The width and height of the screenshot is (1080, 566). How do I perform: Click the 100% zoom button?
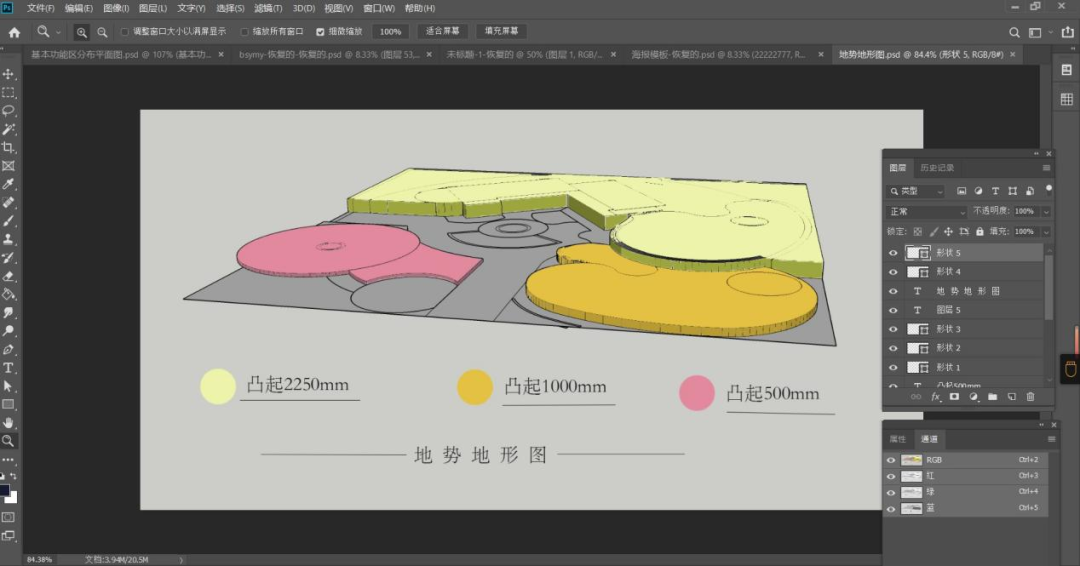(x=390, y=32)
